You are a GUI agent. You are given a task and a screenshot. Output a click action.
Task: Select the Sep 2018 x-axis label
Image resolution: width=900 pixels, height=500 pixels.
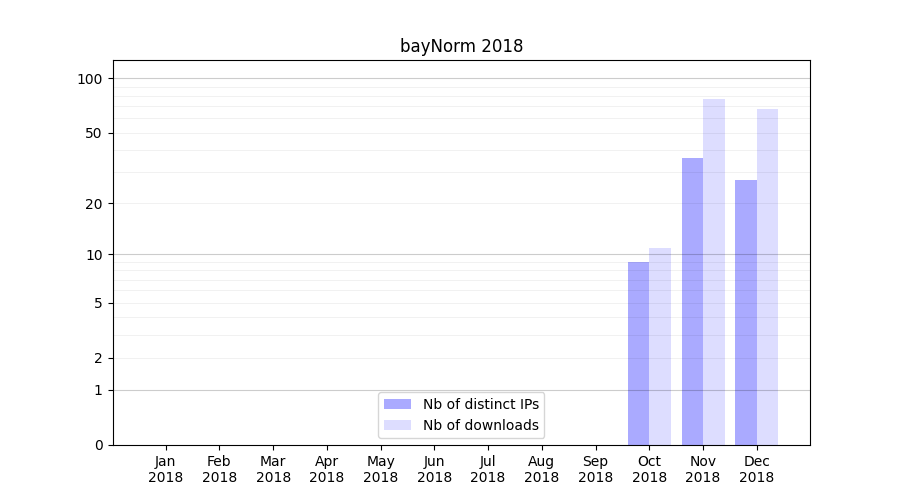(595, 469)
